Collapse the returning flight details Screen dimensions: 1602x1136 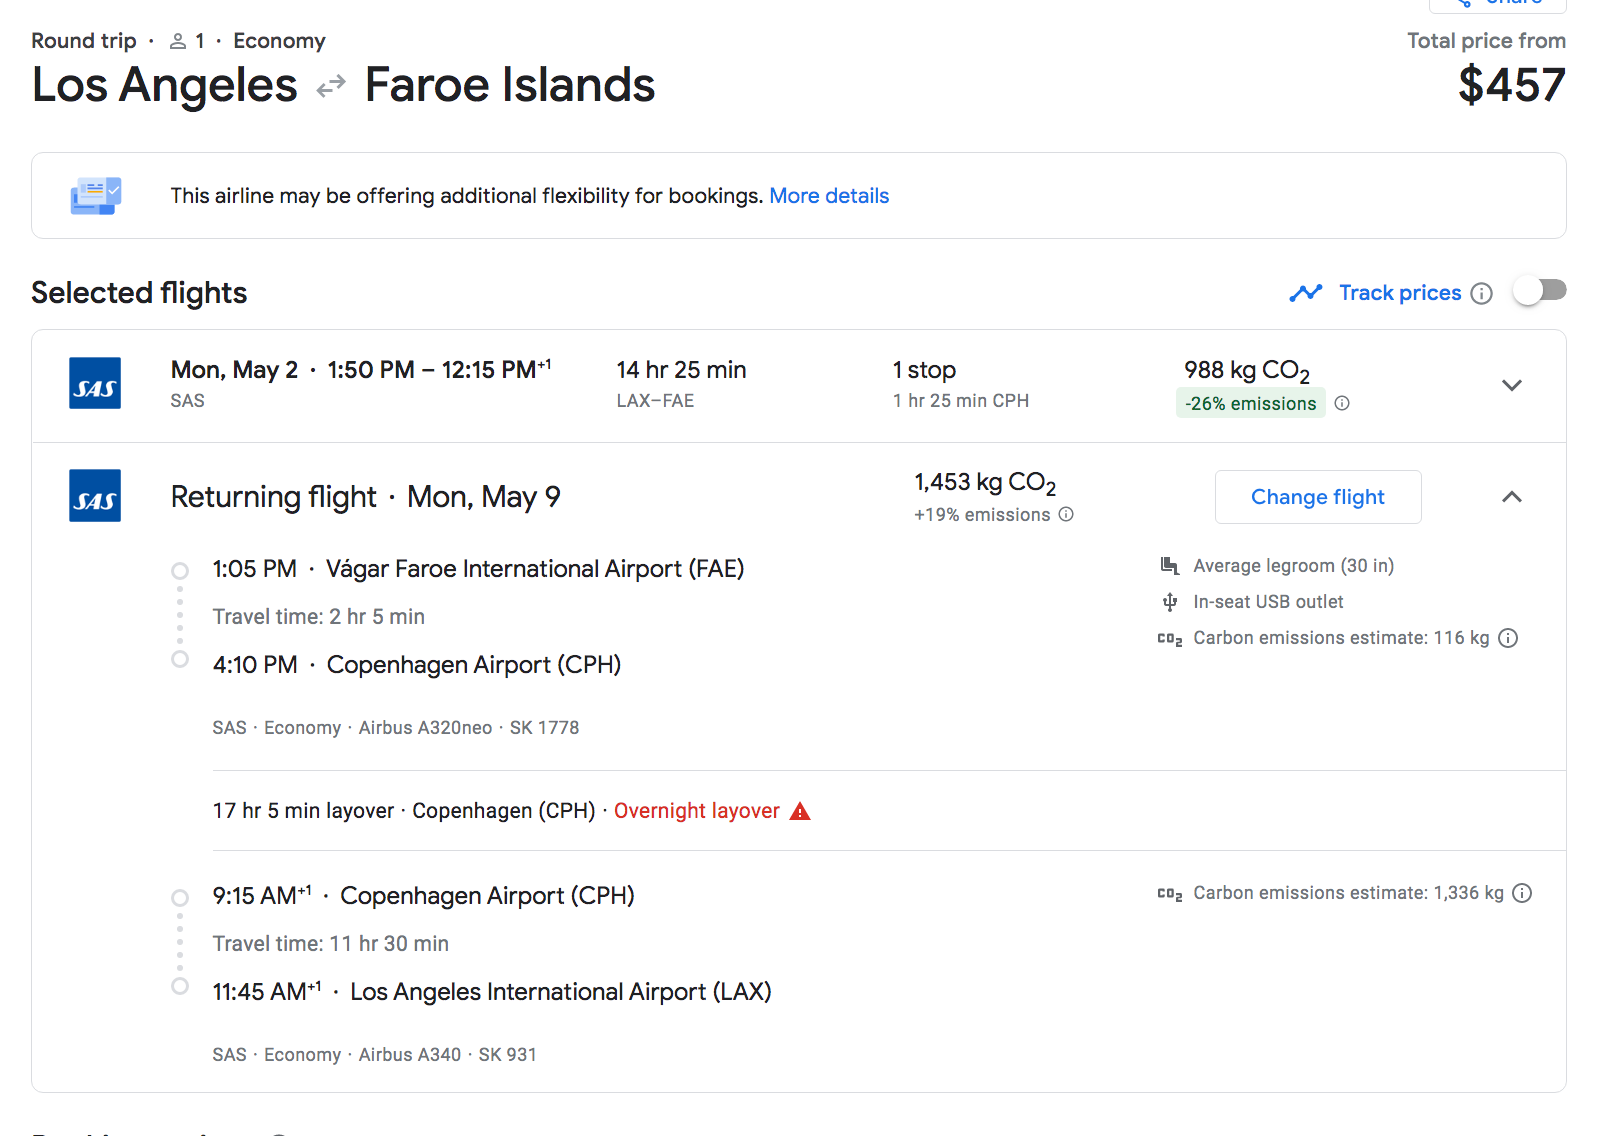coord(1512,497)
